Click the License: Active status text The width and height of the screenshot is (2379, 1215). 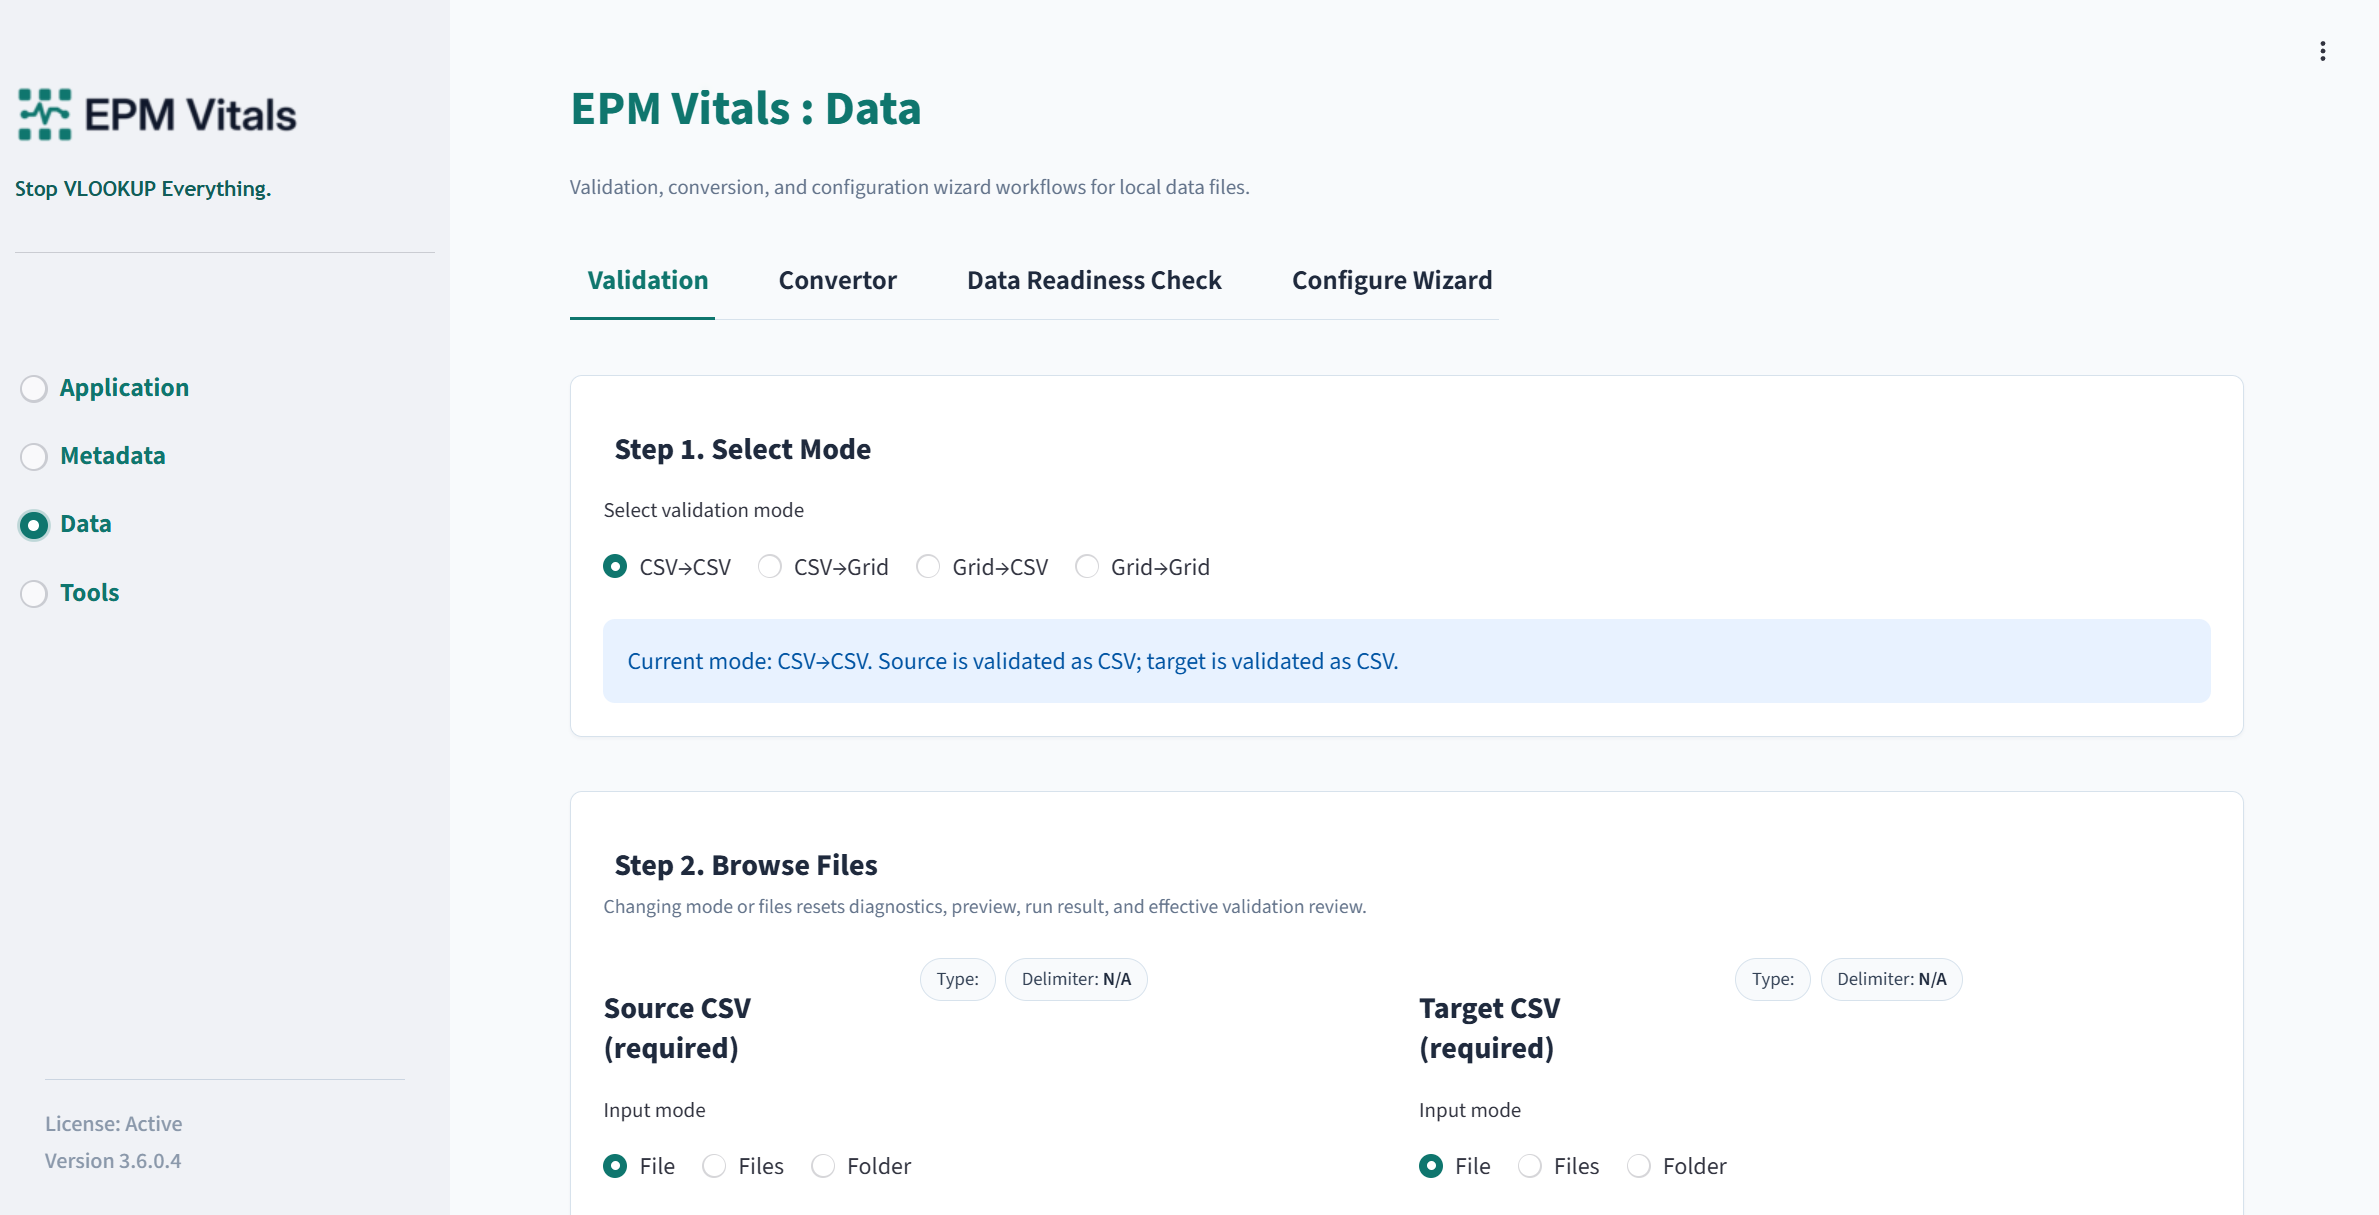113,1124
